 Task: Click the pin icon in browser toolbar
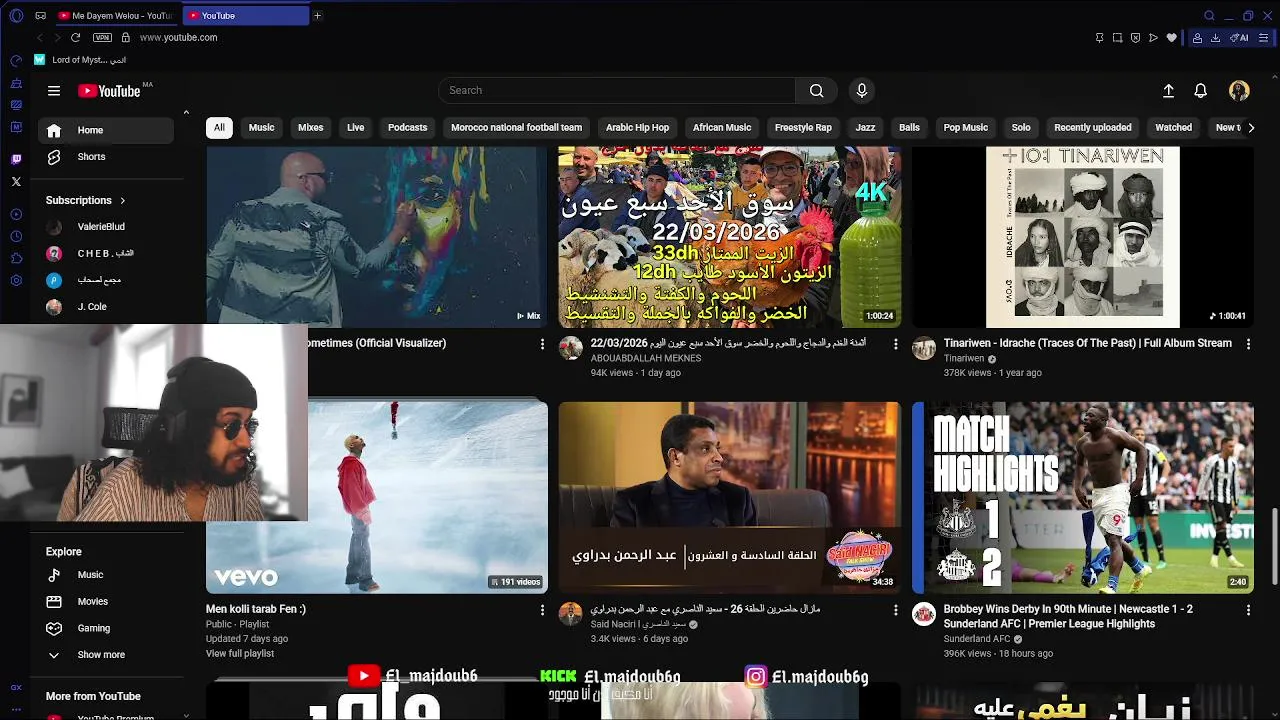[1099, 38]
